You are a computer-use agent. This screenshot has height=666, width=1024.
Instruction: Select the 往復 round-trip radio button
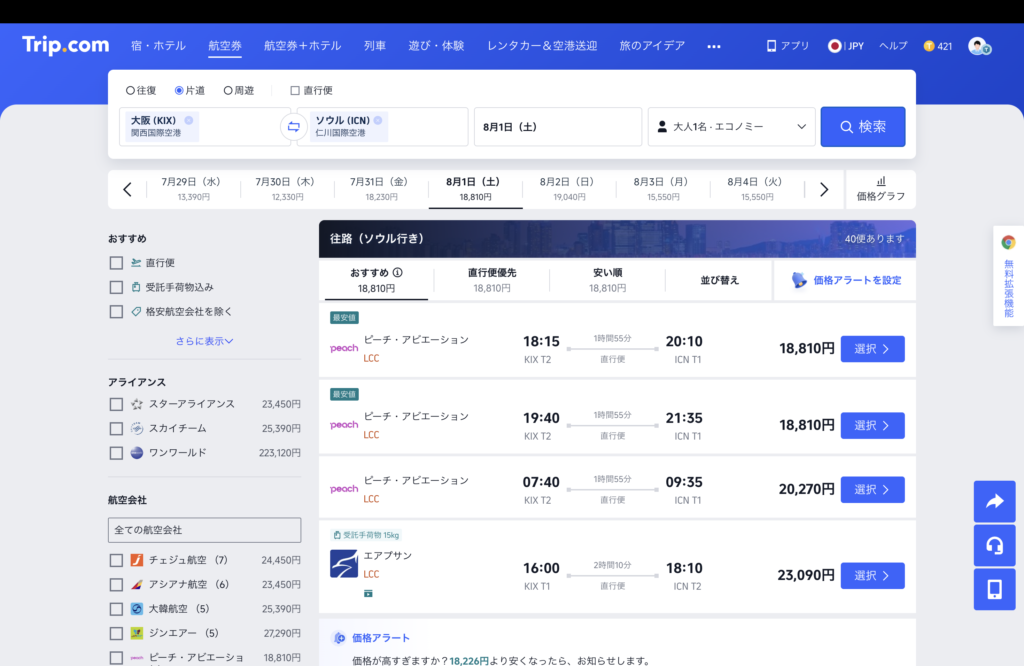(x=131, y=90)
